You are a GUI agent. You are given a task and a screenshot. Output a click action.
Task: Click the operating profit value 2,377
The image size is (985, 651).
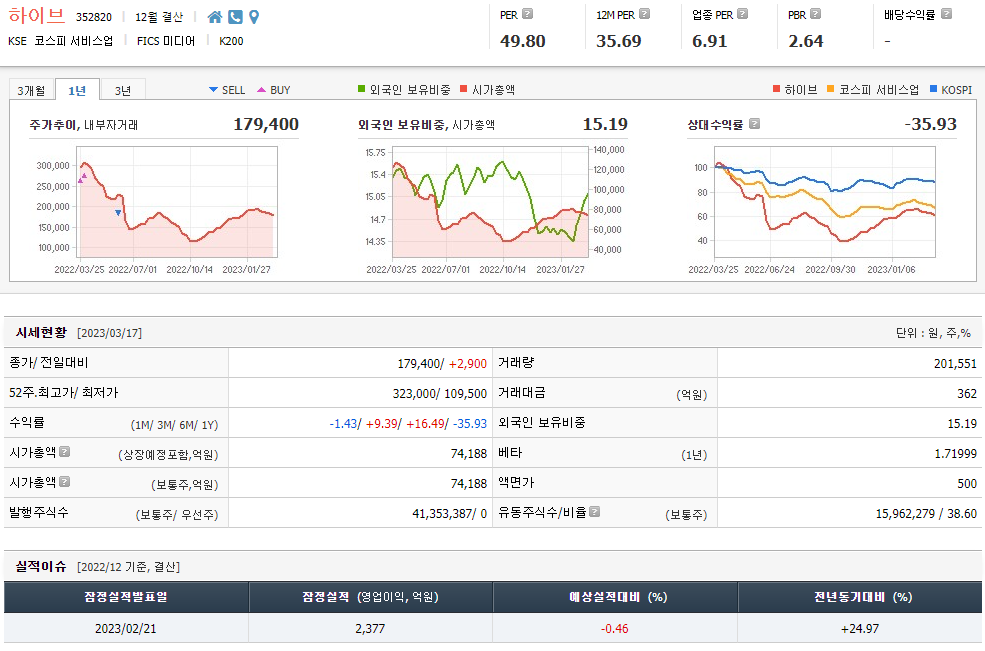[370, 628]
